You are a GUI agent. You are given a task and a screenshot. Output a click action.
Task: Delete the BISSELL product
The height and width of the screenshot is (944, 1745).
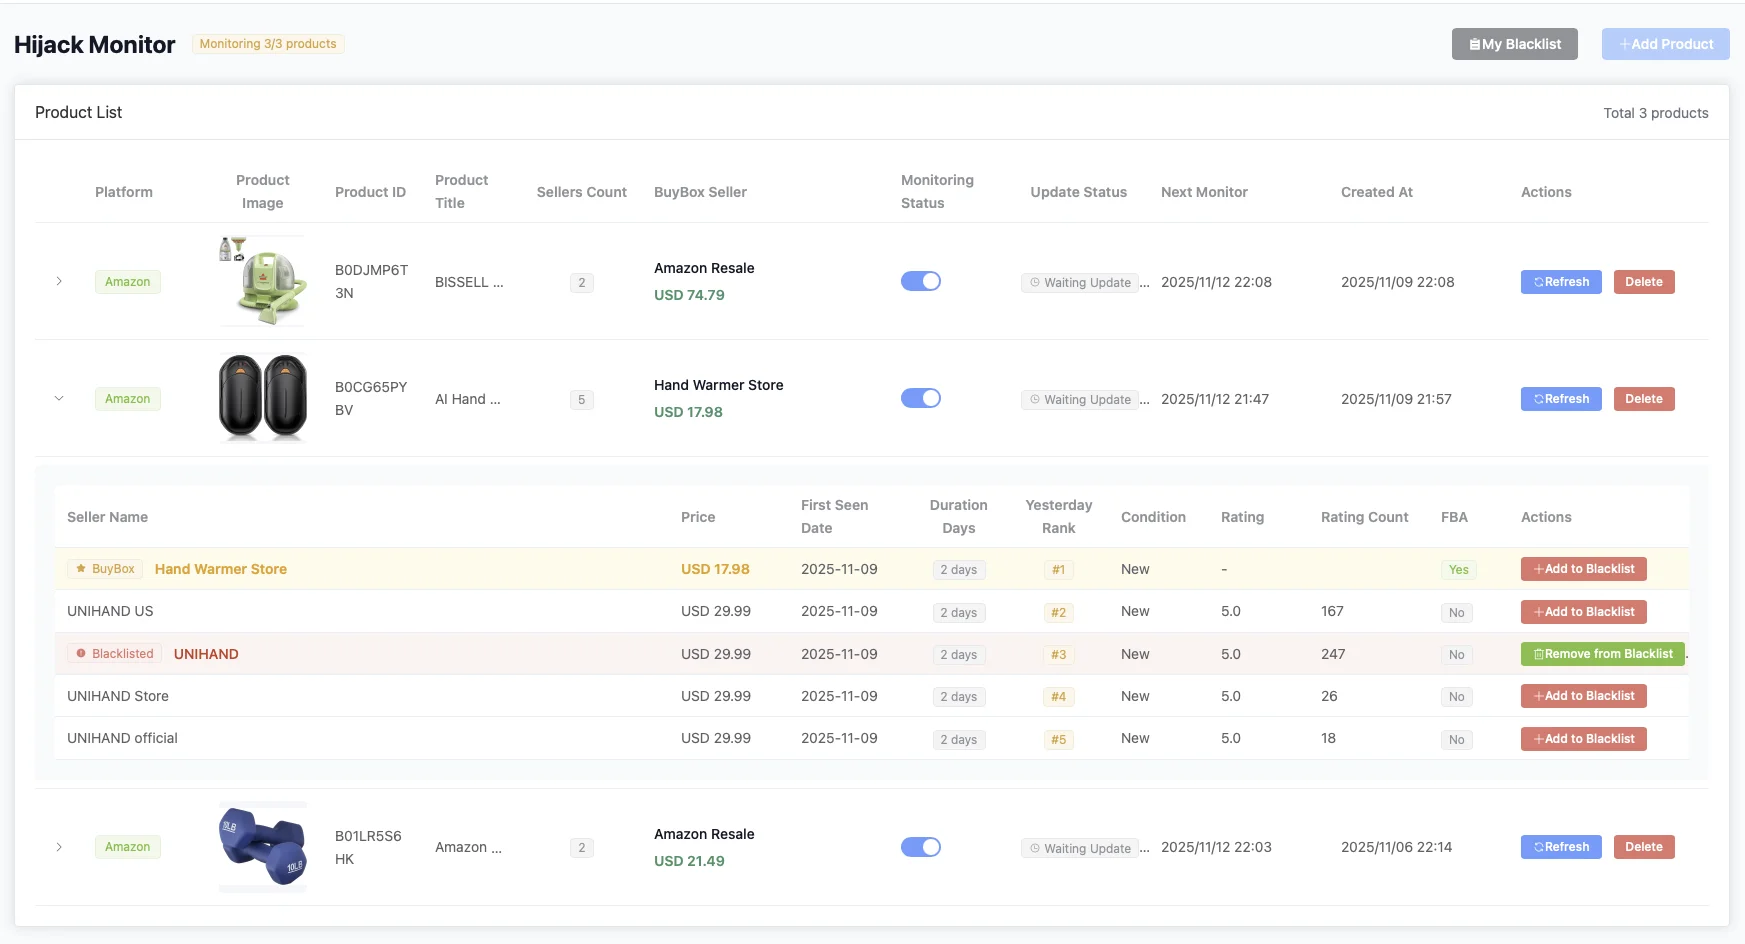coord(1643,282)
